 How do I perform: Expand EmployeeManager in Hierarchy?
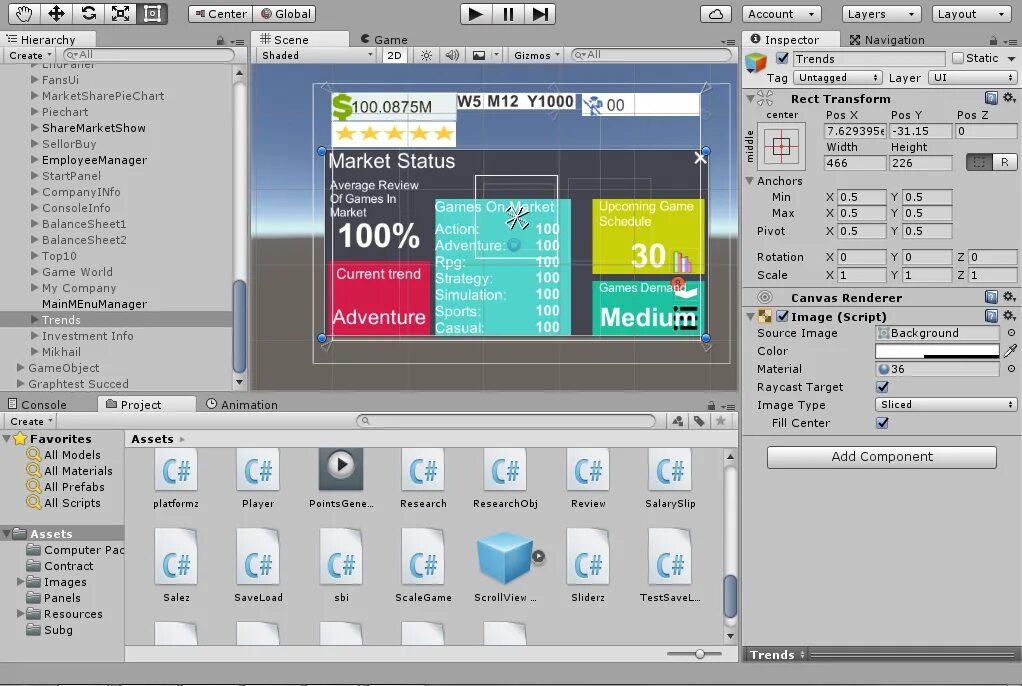coord(35,160)
